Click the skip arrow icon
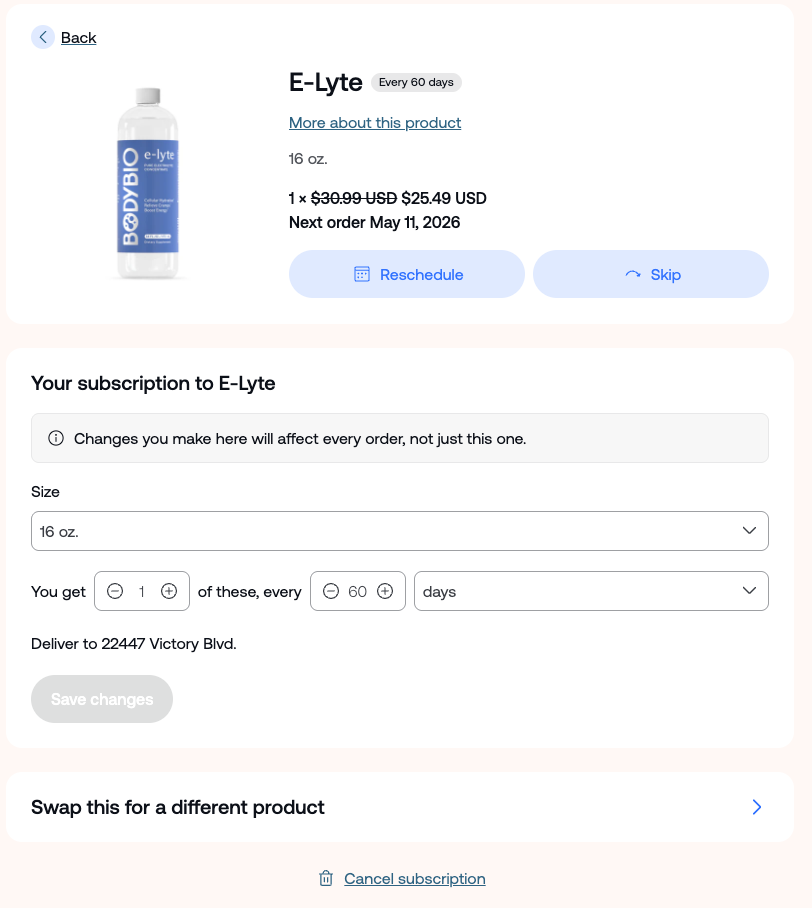Image resolution: width=812 pixels, height=908 pixels. (632, 274)
